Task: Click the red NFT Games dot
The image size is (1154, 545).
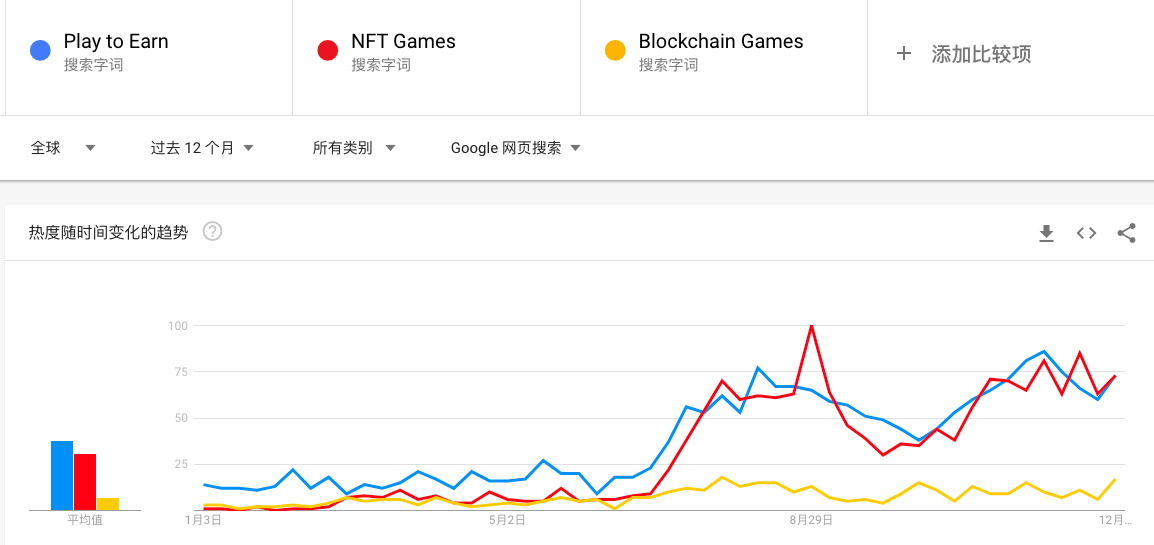Action: pyautogui.click(x=327, y=50)
